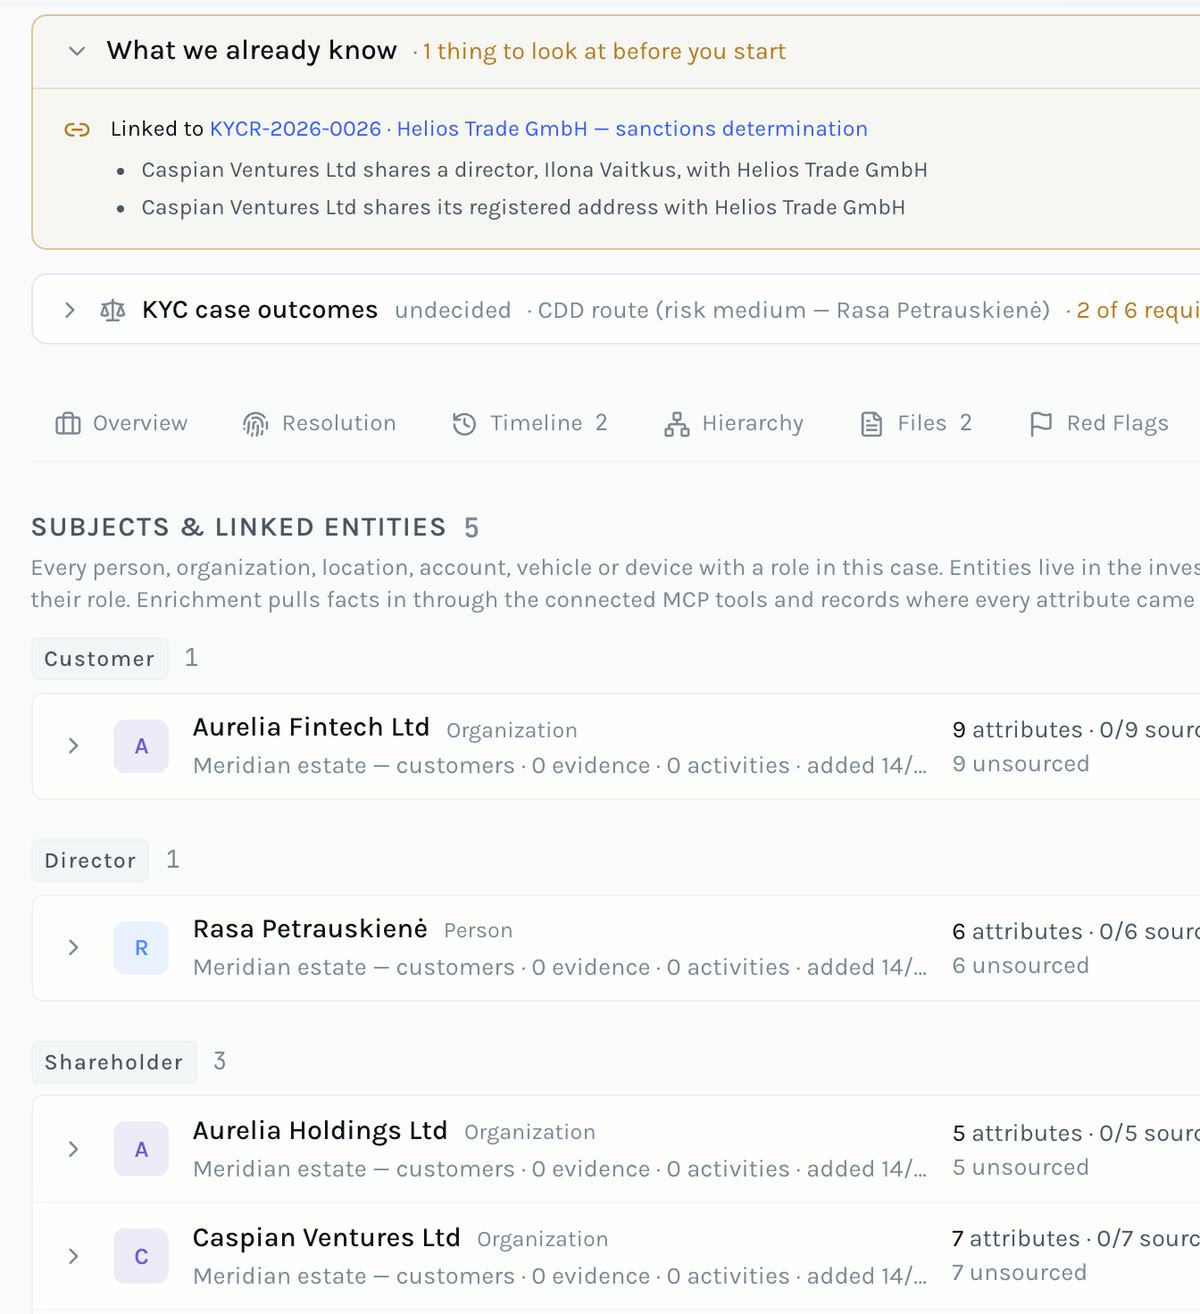Select the Aurelia Fintech Ltd entity name
The width and height of the screenshot is (1200, 1314).
[x=311, y=727]
